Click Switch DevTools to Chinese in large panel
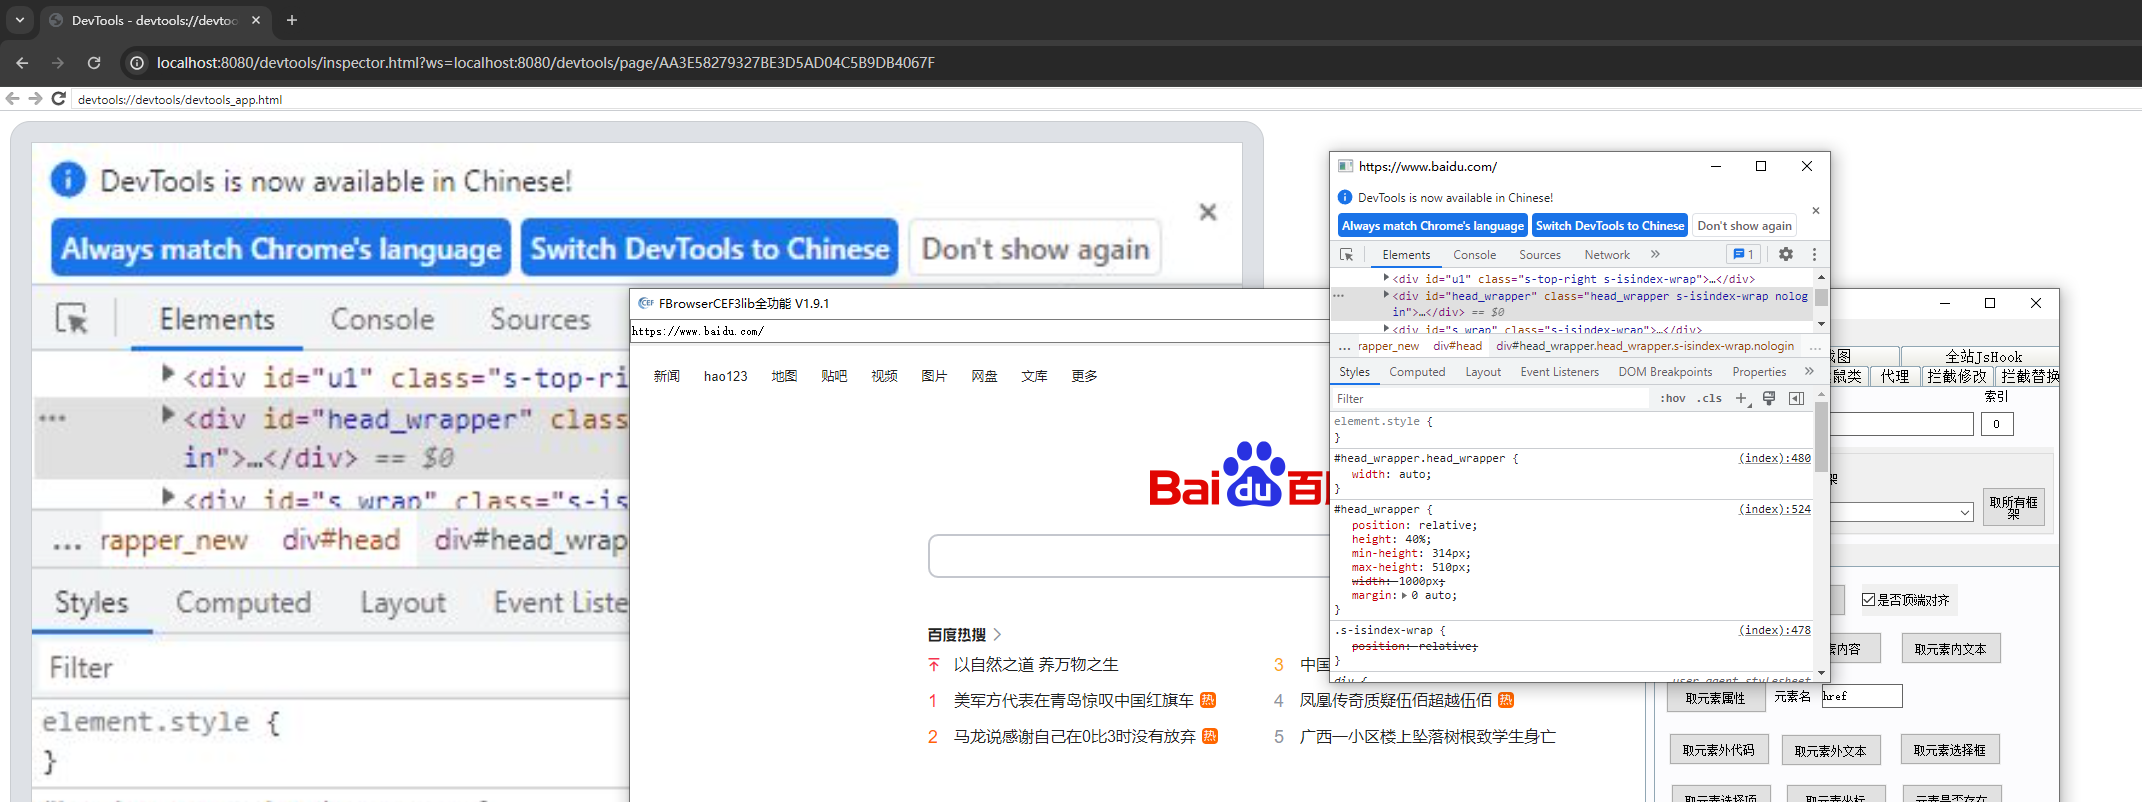This screenshot has height=802, width=2142. [710, 248]
